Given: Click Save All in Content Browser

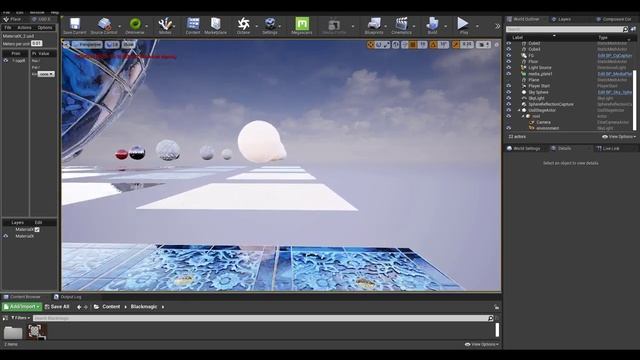Looking at the screenshot, I should click(57, 307).
